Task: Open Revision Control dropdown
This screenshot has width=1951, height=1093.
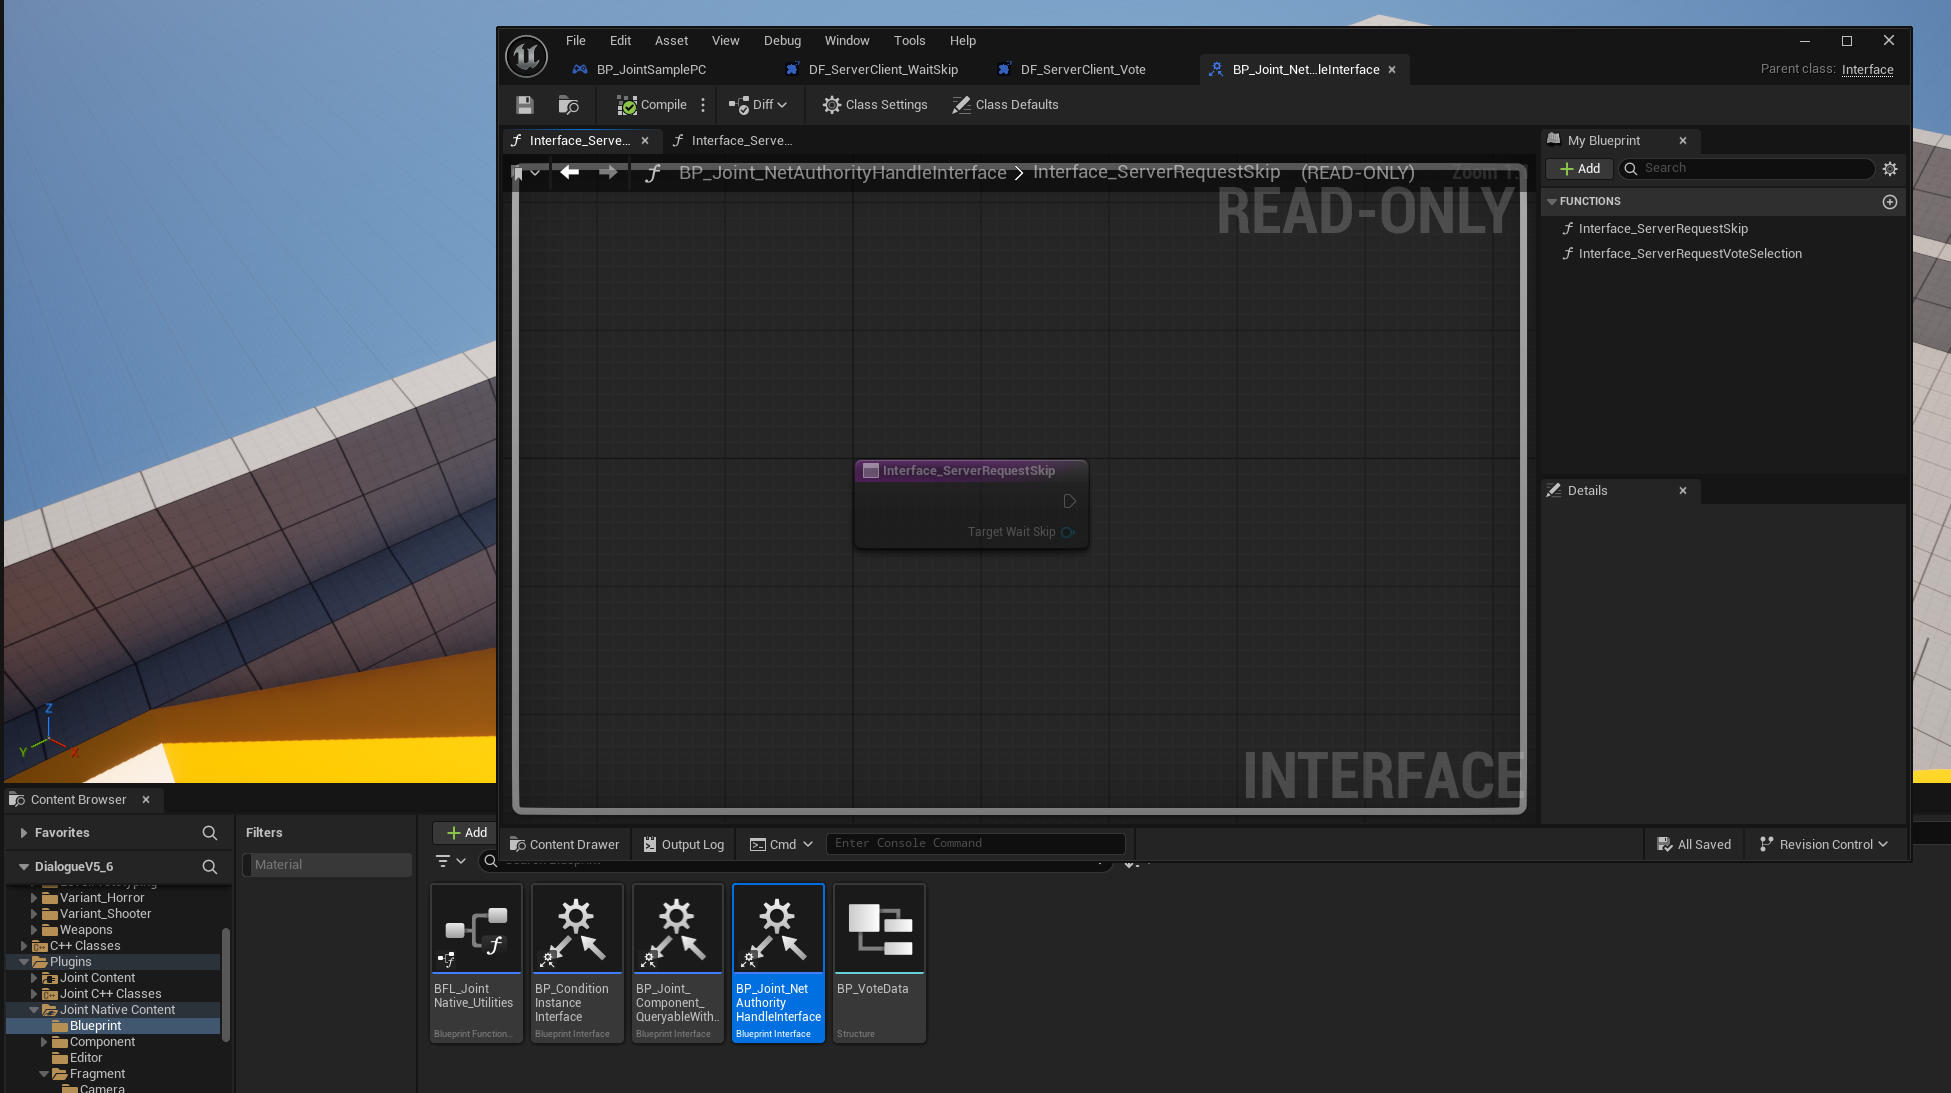Action: 1824,845
